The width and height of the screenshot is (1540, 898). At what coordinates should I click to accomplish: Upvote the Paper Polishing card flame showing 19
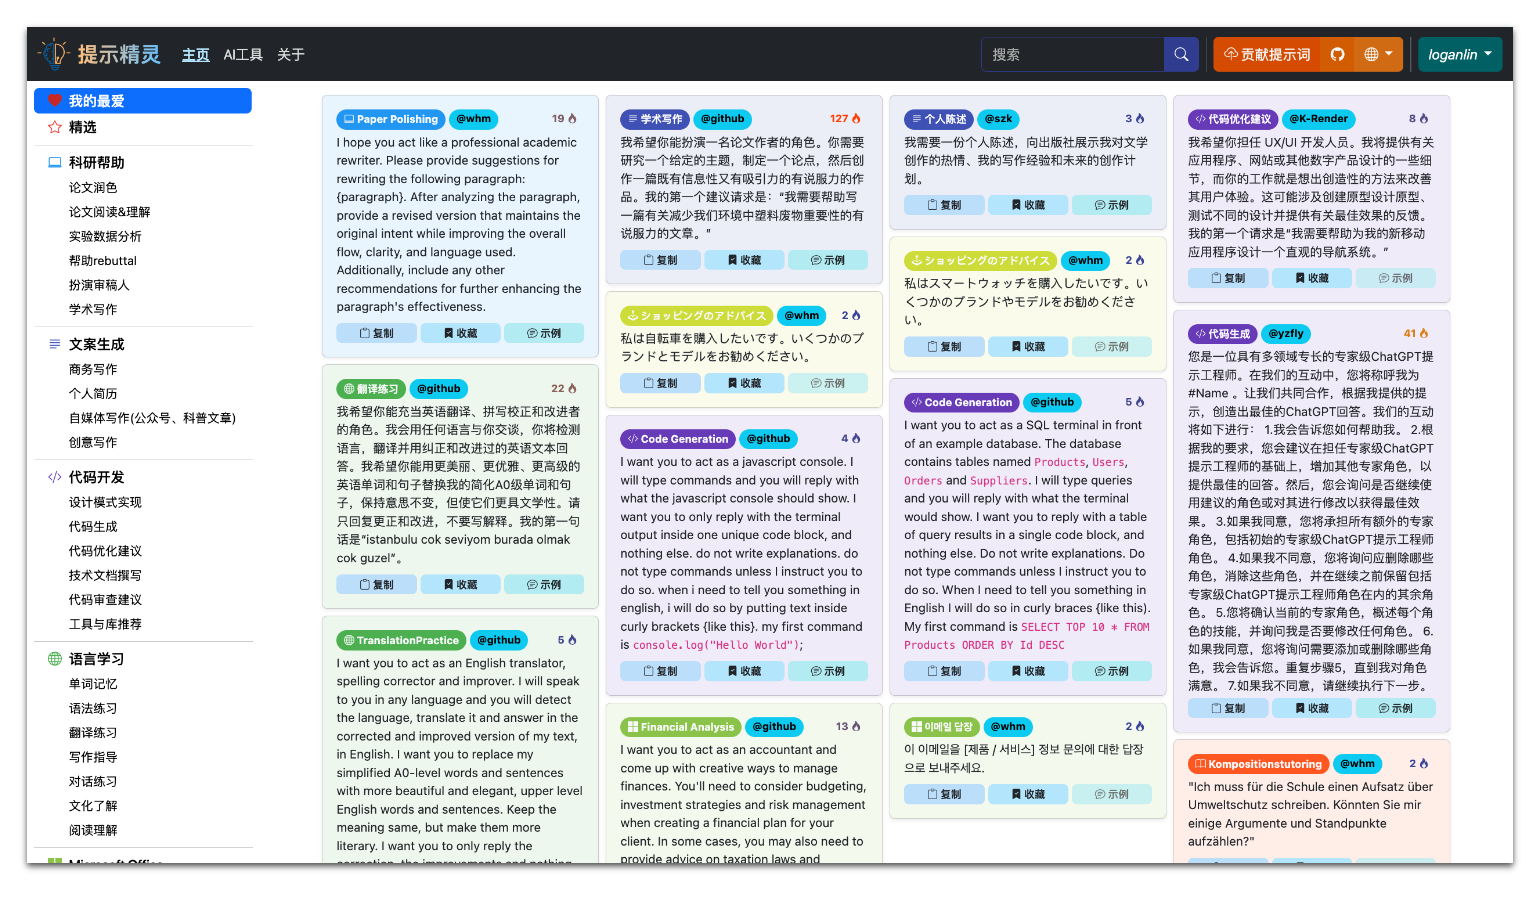(572, 119)
